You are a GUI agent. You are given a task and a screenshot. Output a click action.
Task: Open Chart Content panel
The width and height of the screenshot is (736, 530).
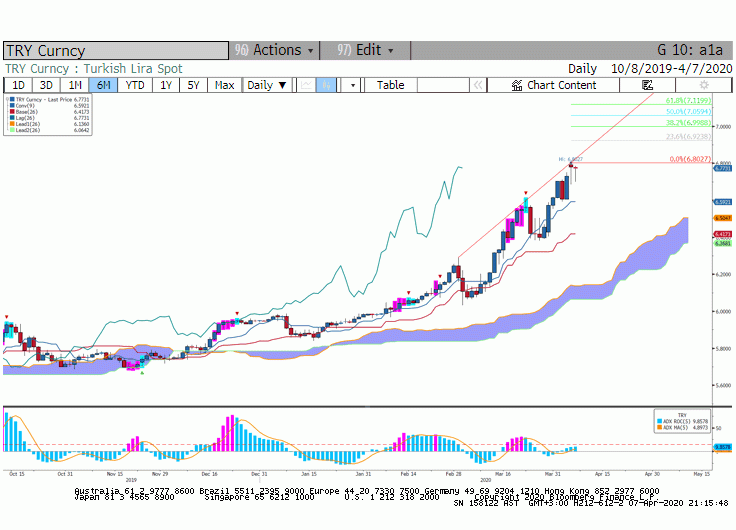(x=553, y=85)
